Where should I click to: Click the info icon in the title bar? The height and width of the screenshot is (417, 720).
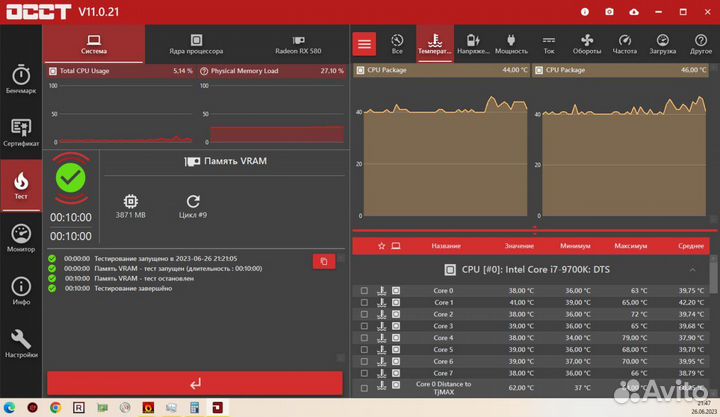pyautogui.click(x=585, y=12)
